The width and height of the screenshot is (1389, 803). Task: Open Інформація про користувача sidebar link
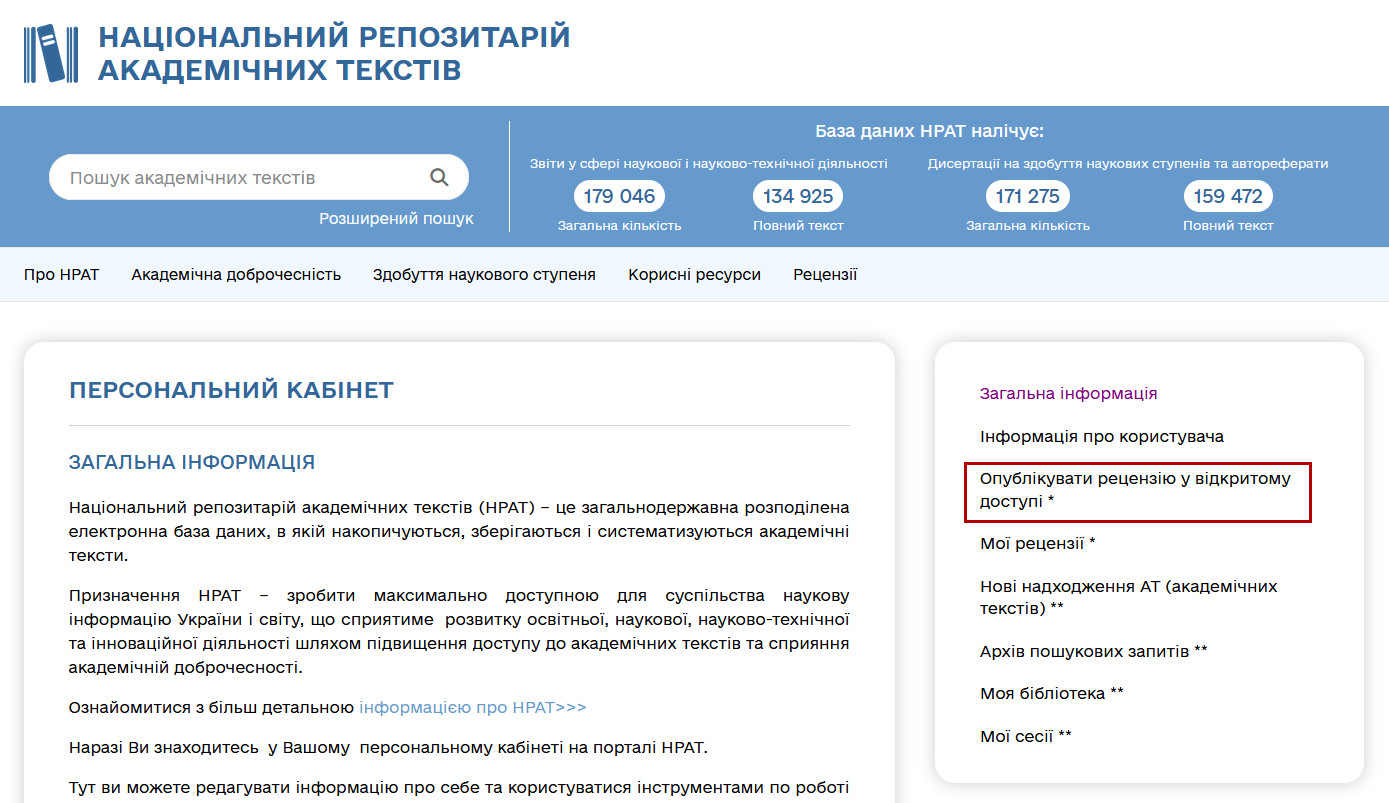coord(1101,436)
